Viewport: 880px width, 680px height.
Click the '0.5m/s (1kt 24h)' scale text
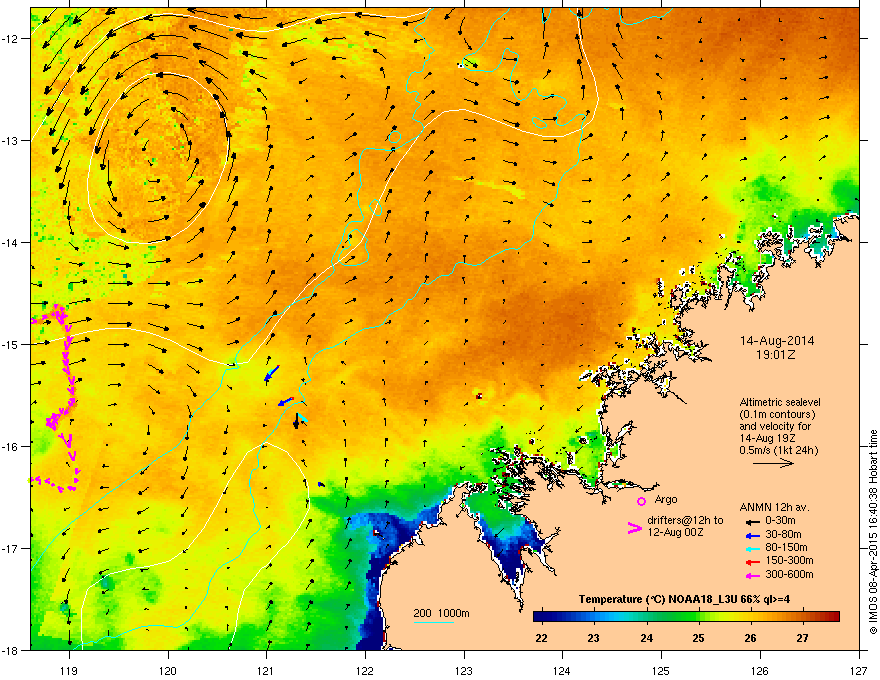click(x=778, y=450)
